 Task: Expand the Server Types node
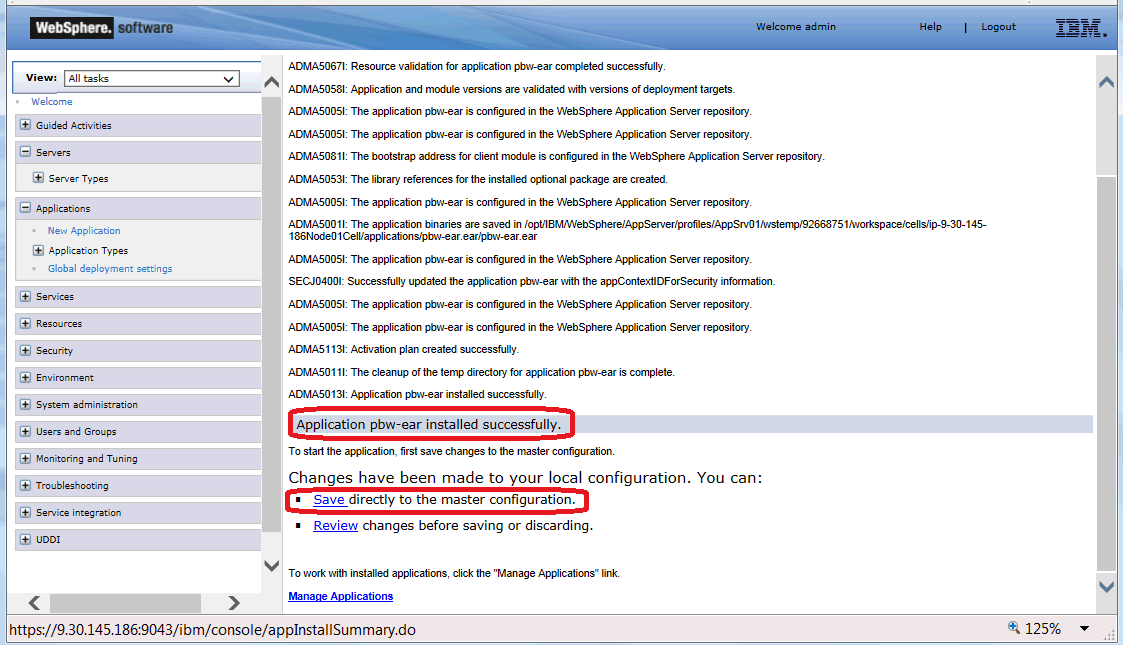point(39,178)
